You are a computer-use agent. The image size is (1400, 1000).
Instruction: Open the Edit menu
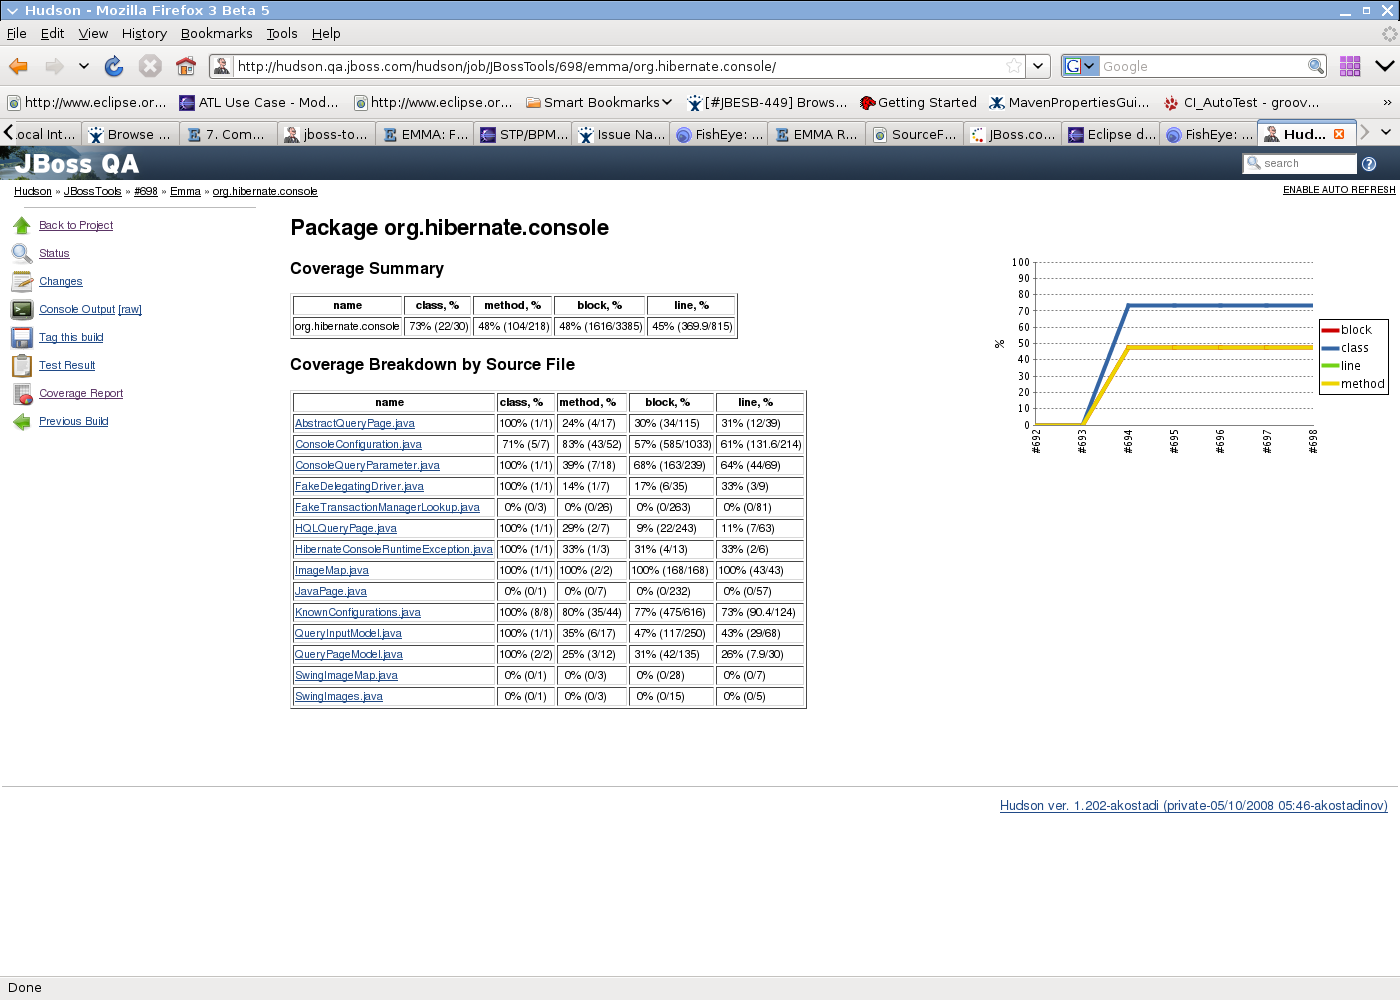click(x=52, y=33)
